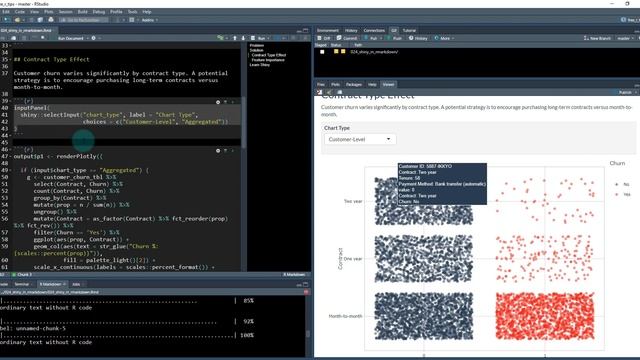Switch to the Environment tab
Screen dimensions: 640x360
click(328, 30)
